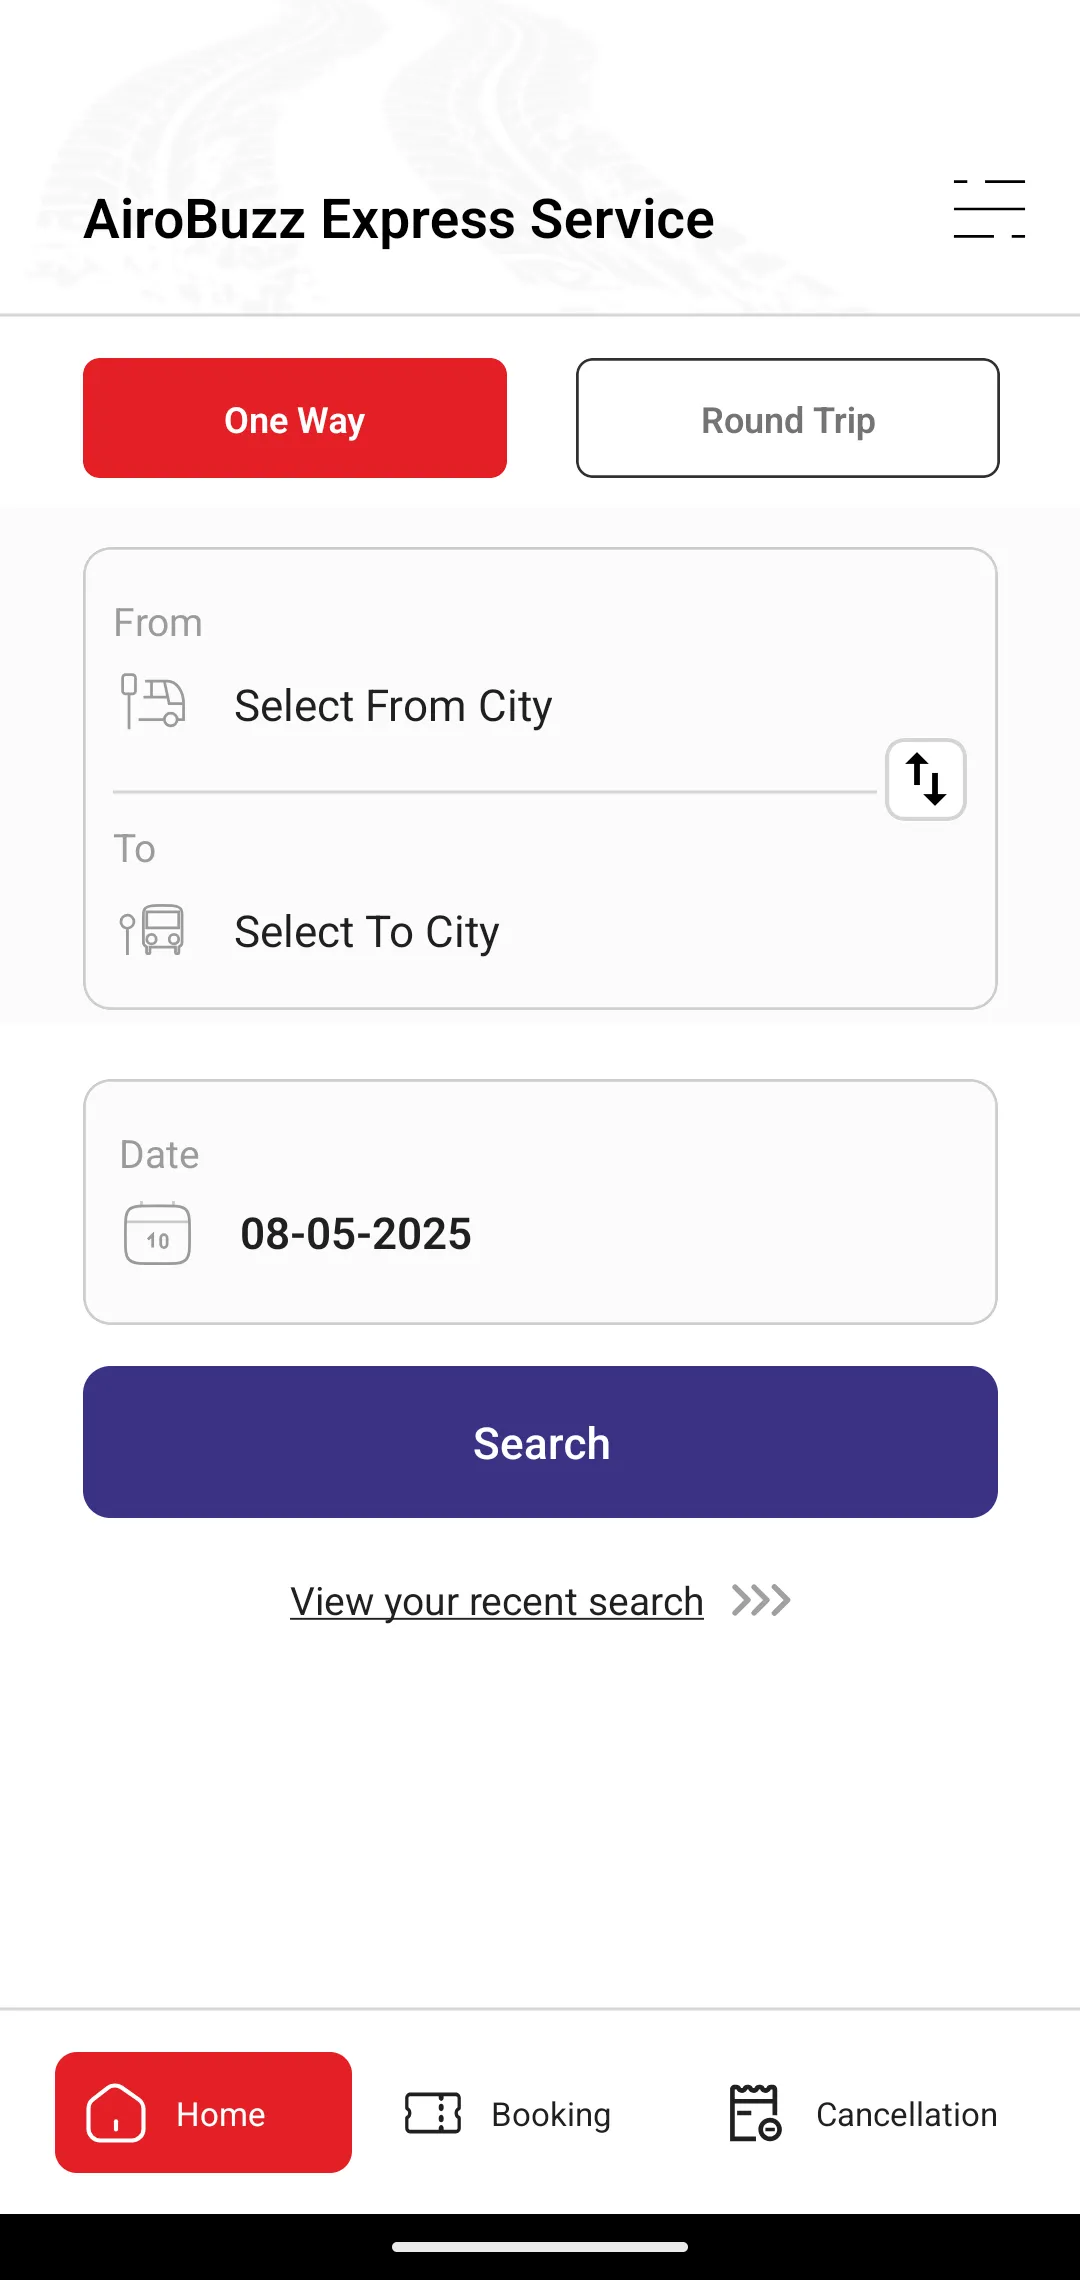Image resolution: width=1080 pixels, height=2280 pixels.
Task: Click the calendar icon beside date
Action: click(157, 1234)
